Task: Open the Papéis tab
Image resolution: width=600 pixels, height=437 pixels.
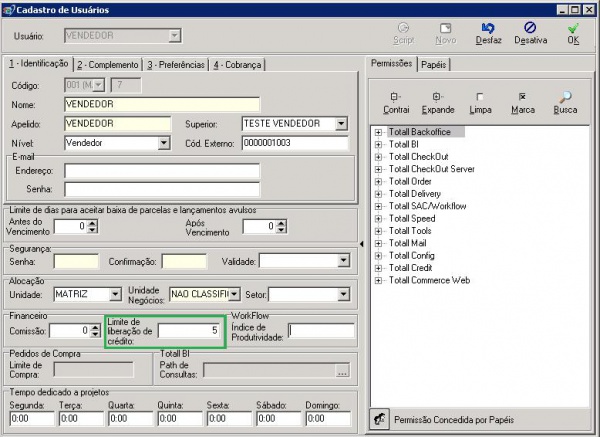Action: (434, 64)
